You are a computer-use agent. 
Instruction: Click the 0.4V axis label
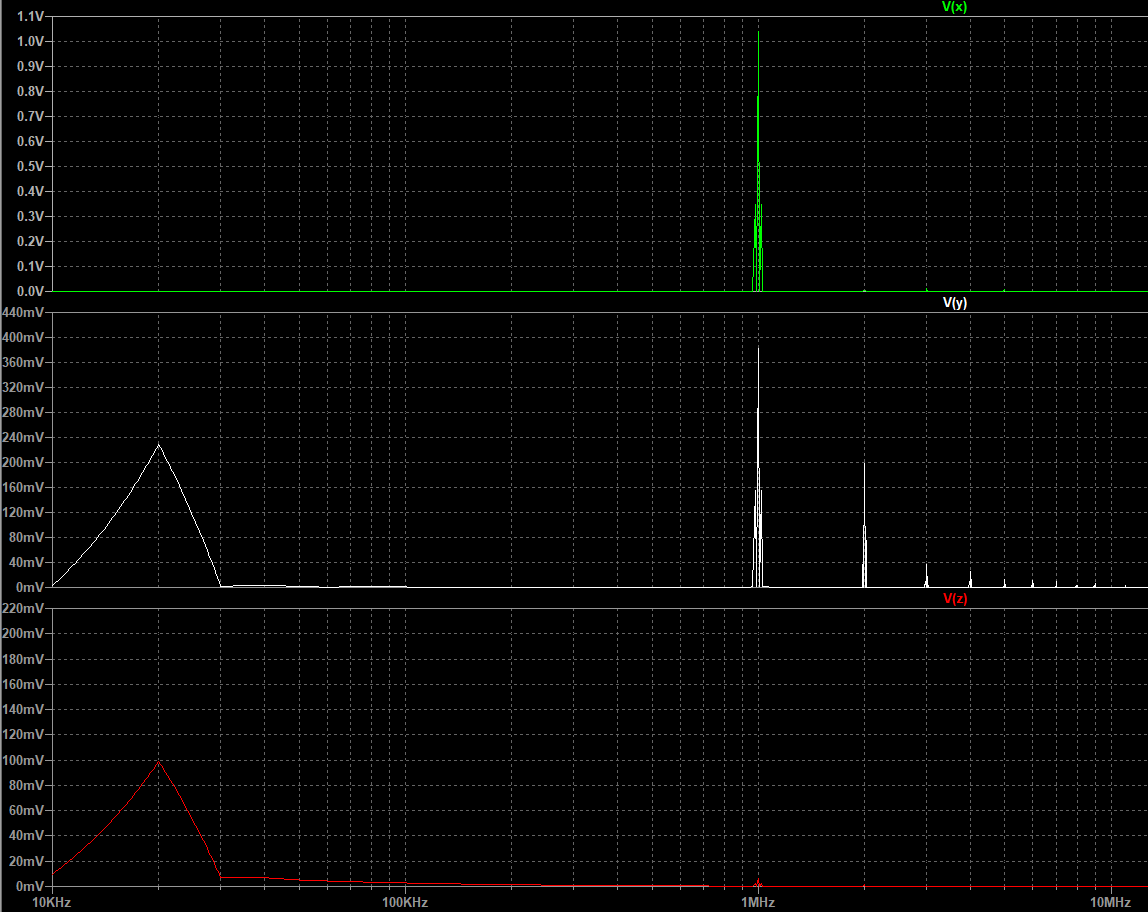(x=30, y=191)
